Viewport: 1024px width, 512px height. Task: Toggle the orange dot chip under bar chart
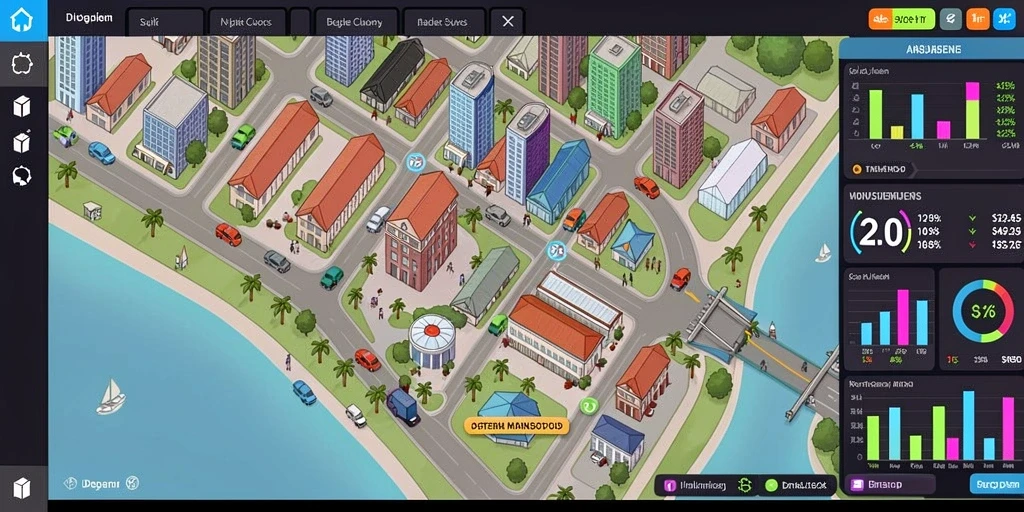tap(880, 170)
